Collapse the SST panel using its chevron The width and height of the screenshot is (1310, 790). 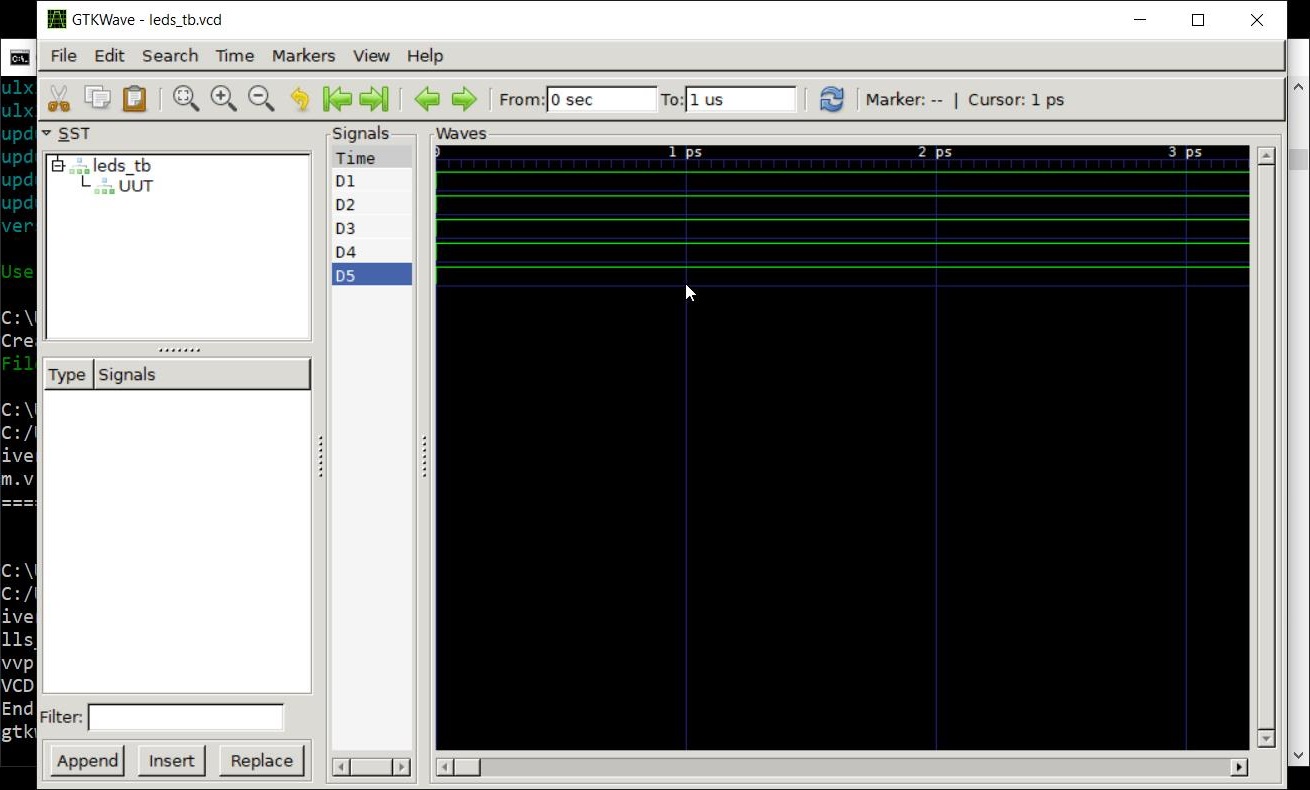pos(45,133)
